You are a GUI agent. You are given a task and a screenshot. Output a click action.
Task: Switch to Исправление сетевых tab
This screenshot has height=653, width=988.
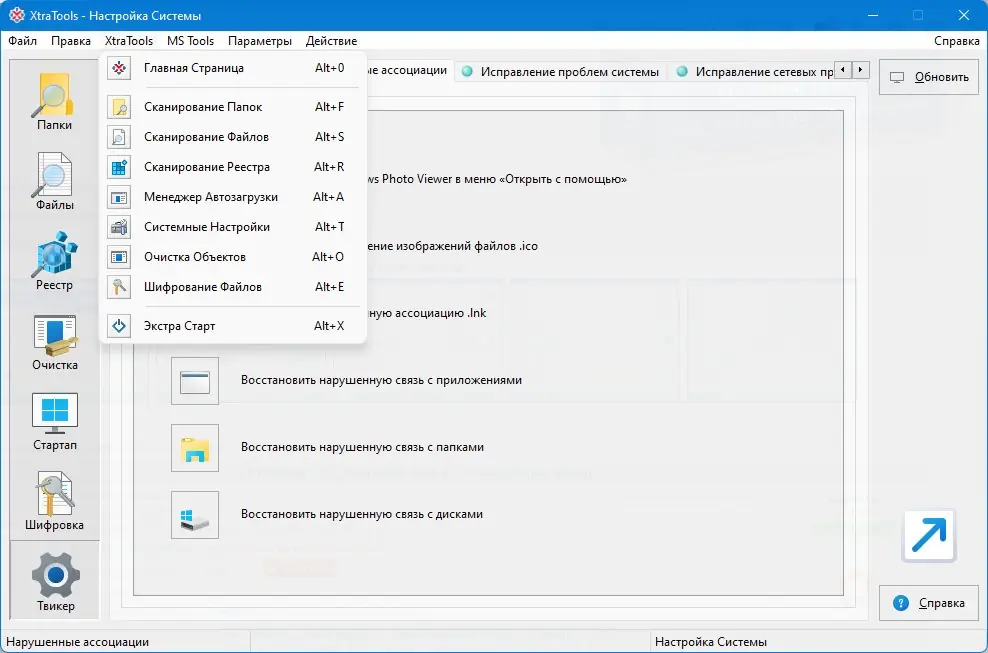(752, 72)
